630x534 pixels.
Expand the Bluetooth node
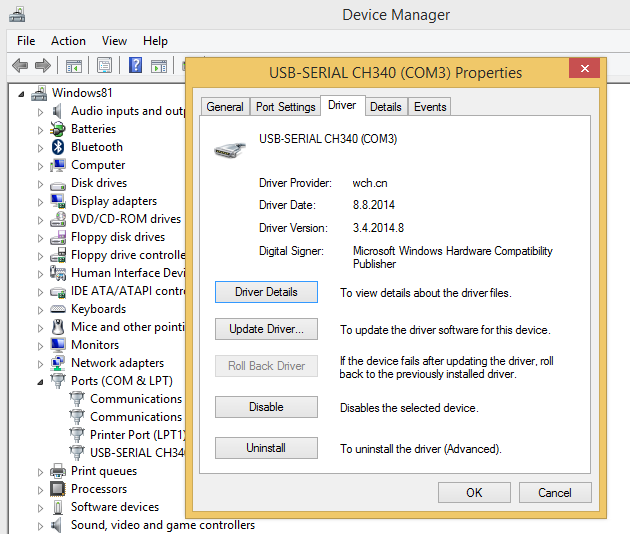(x=40, y=148)
